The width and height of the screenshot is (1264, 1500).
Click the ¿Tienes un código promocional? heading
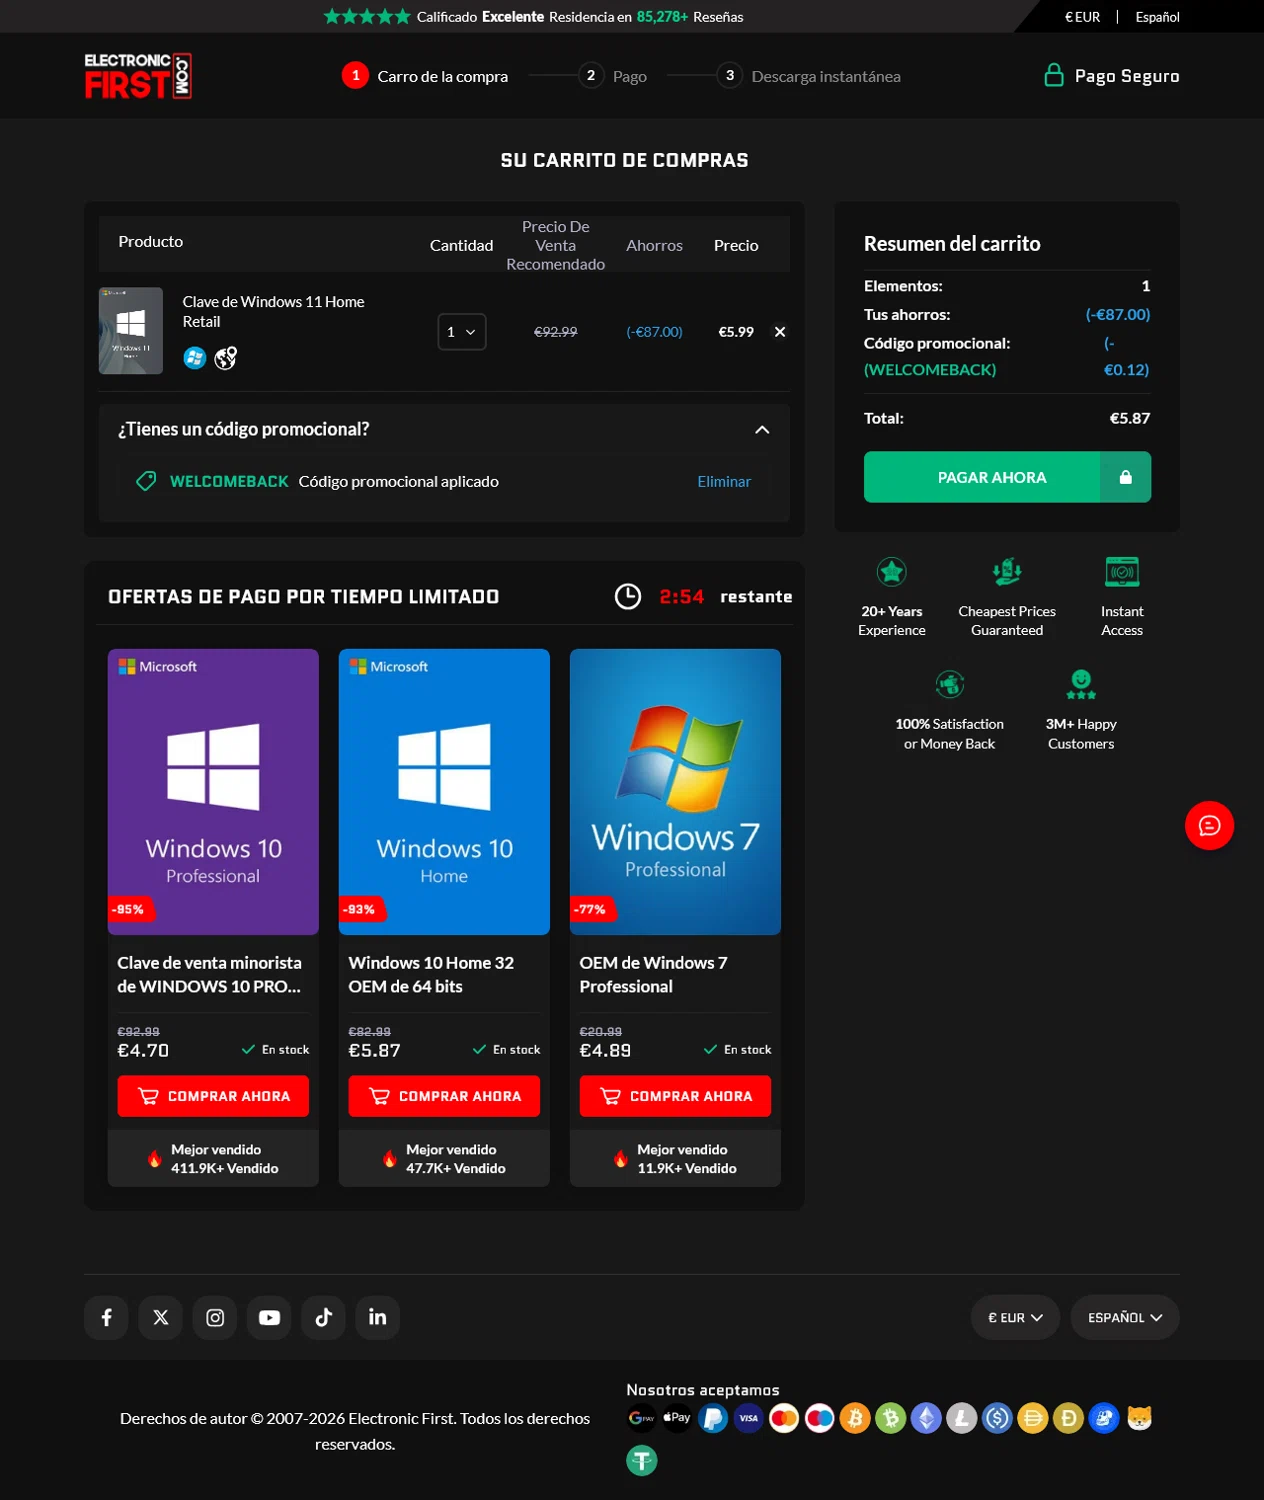pyautogui.click(x=244, y=429)
